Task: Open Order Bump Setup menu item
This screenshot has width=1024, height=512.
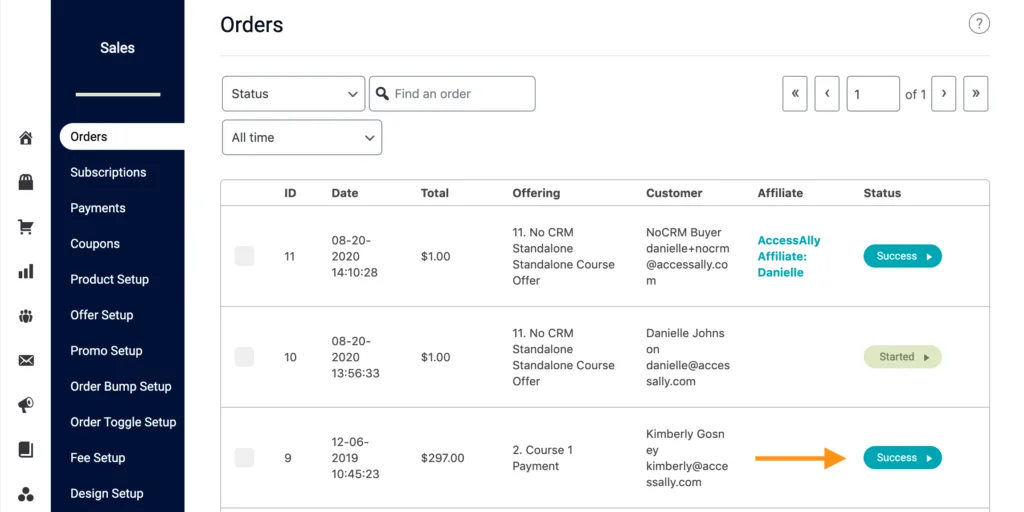Action: 121,386
